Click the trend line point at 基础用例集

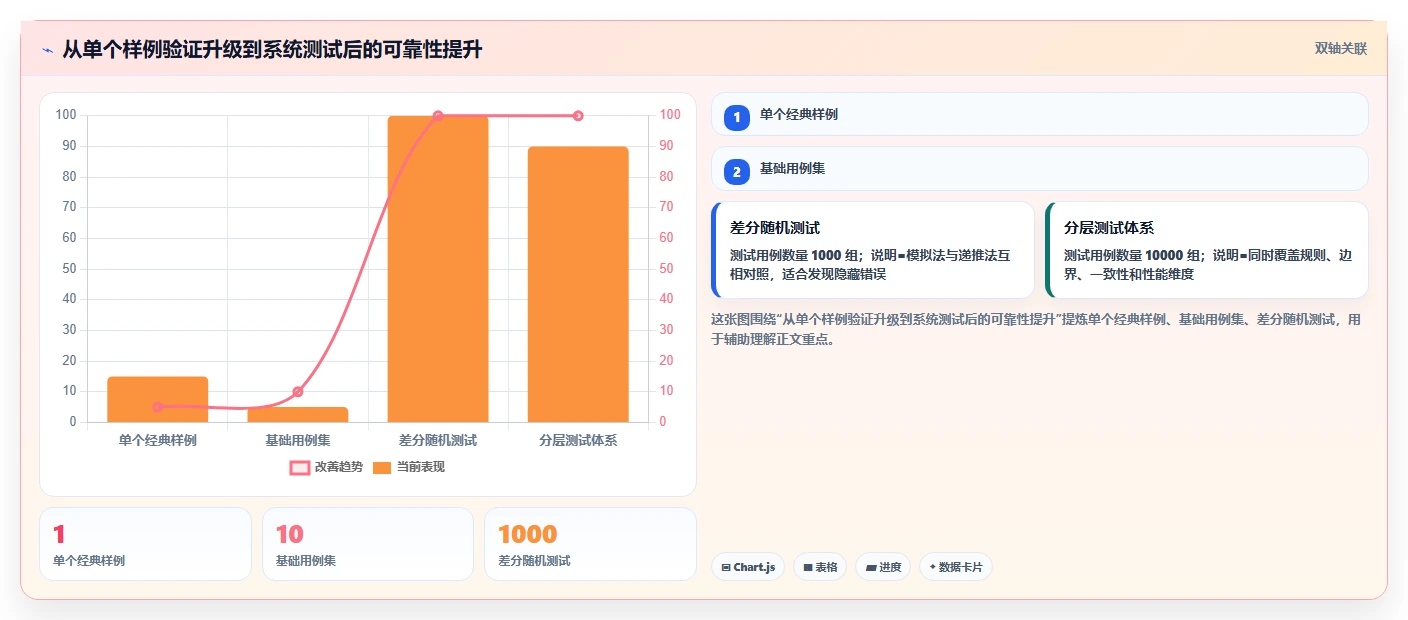[298, 392]
